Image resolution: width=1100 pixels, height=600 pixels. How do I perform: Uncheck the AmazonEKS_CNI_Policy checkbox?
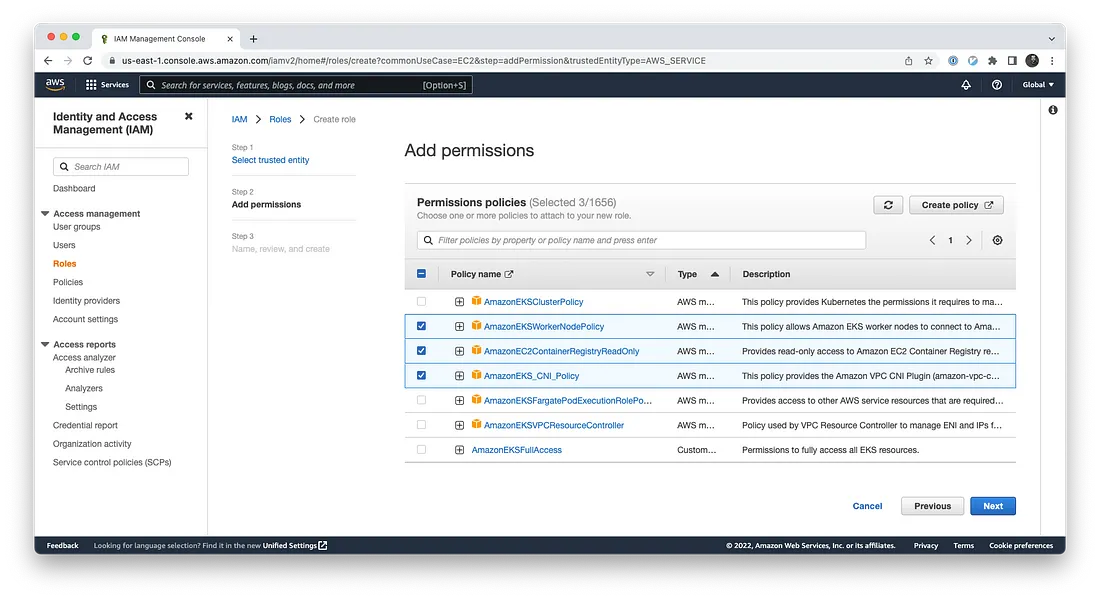pyautogui.click(x=421, y=375)
